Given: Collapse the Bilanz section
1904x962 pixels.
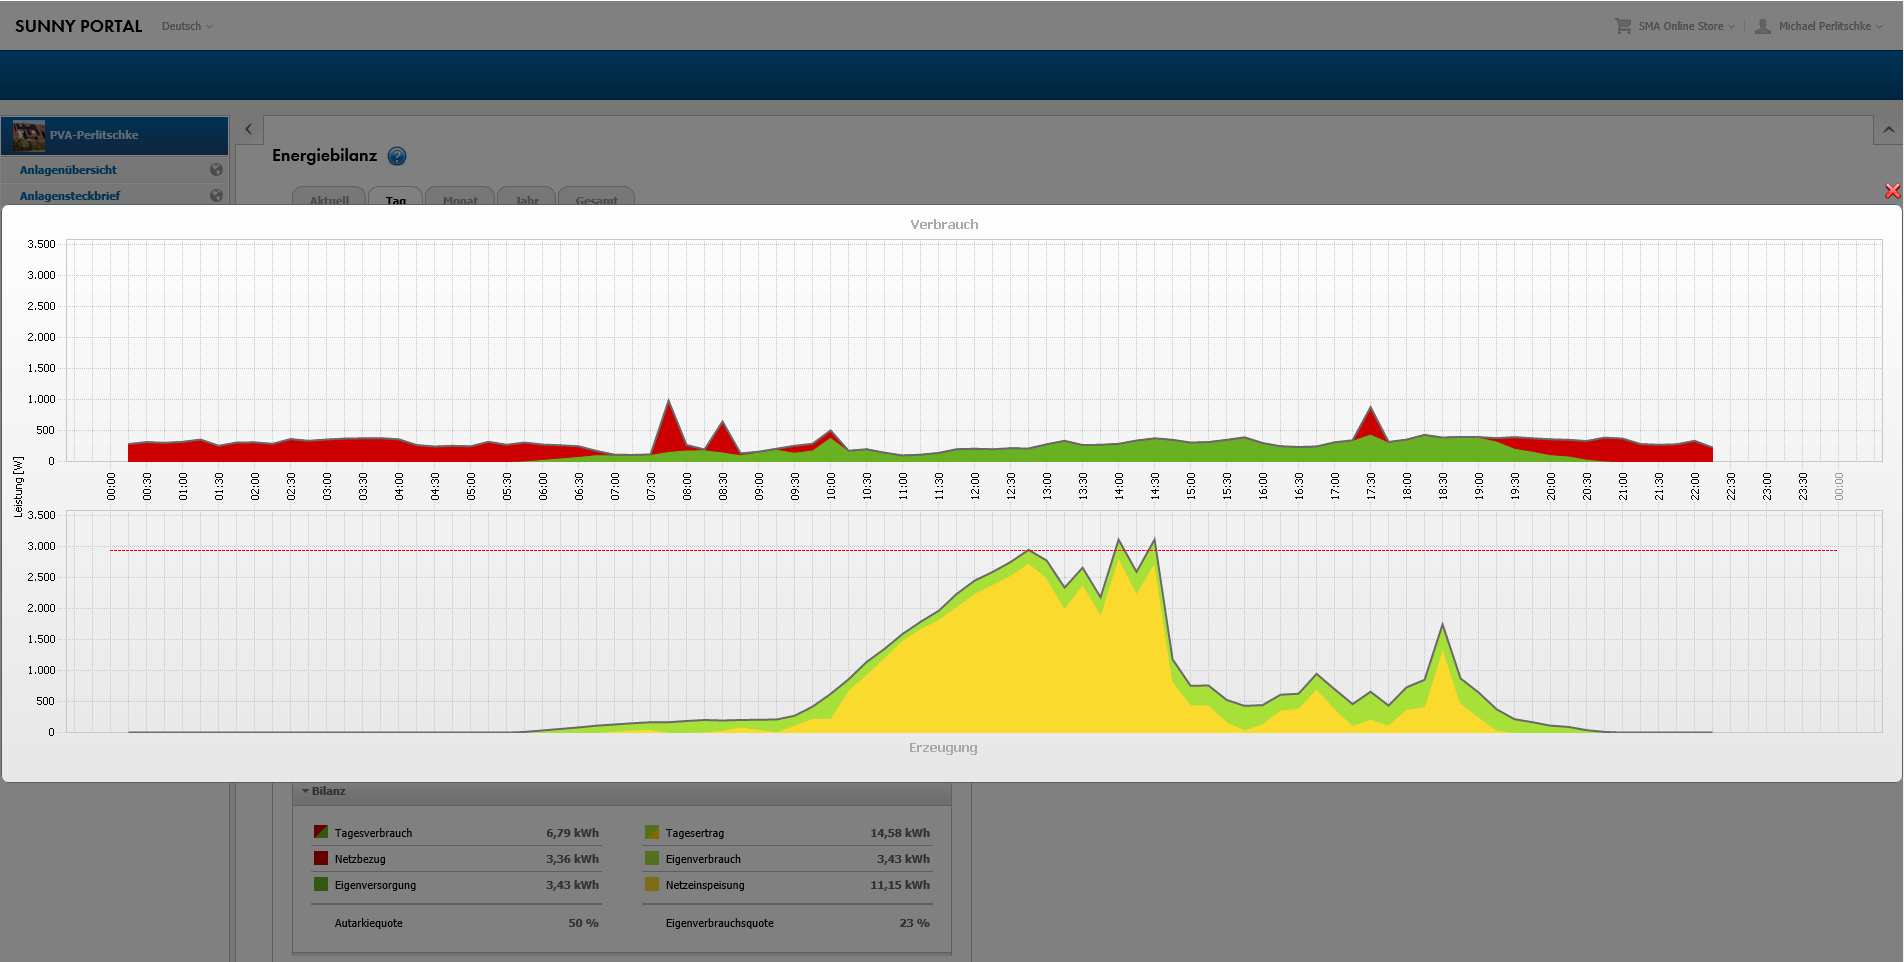Looking at the screenshot, I should [x=306, y=791].
